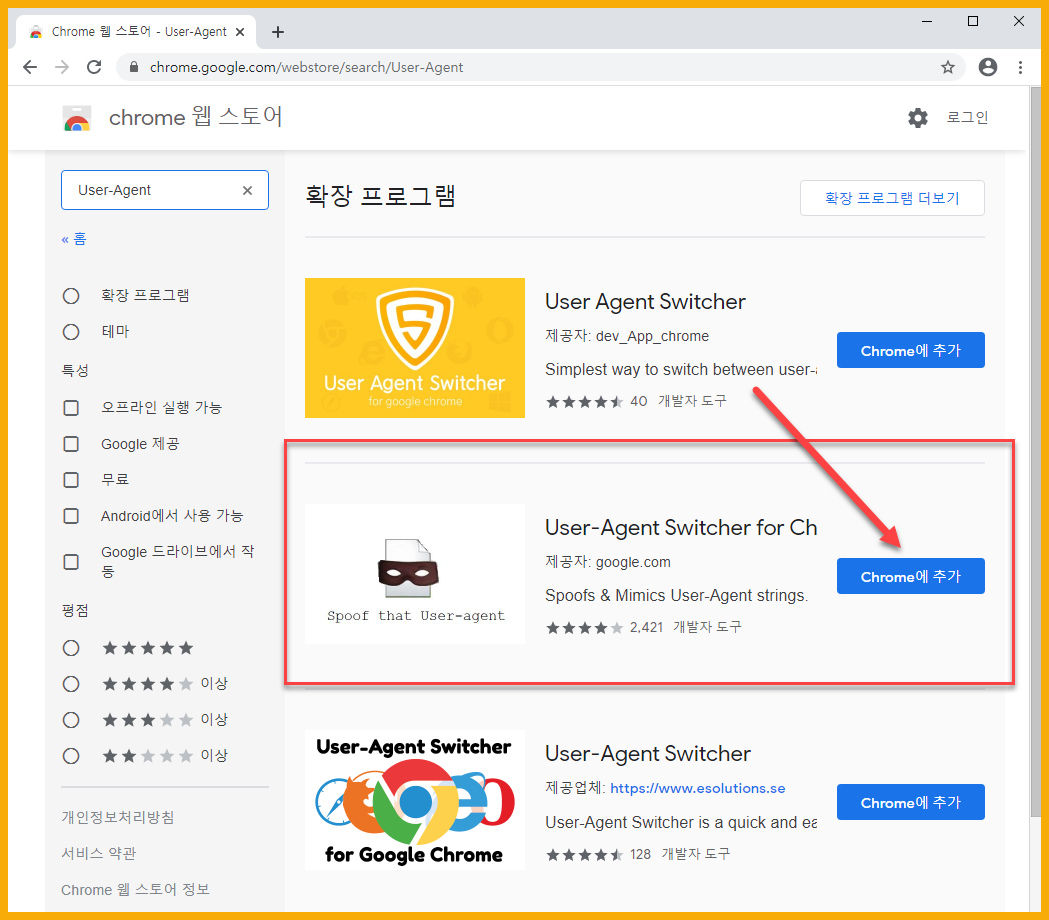Click 개발자 도구 category beside 128 ratings
The height and width of the screenshot is (920, 1049).
tap(696, 854)
